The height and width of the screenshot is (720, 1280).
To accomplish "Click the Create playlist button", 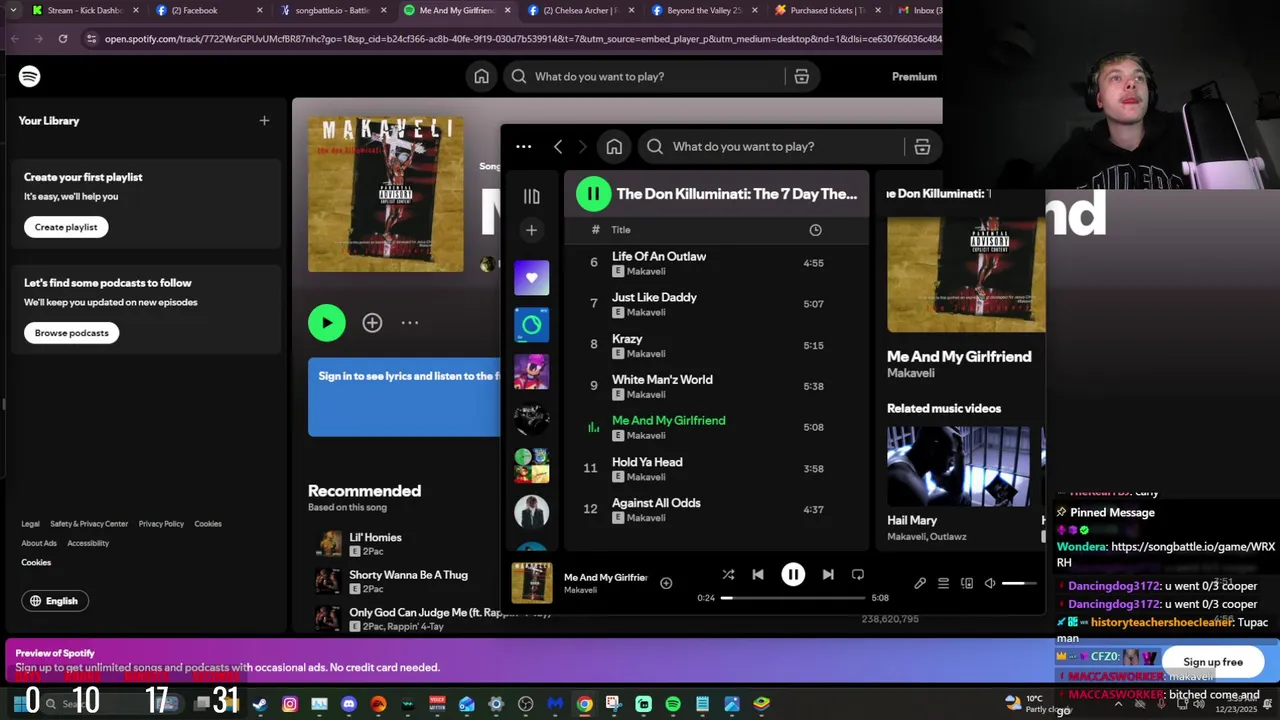I will click(66, 227).
